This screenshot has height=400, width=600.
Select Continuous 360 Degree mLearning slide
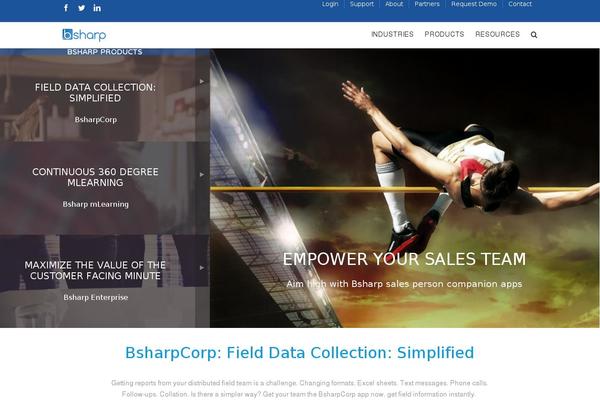[95, 177]
